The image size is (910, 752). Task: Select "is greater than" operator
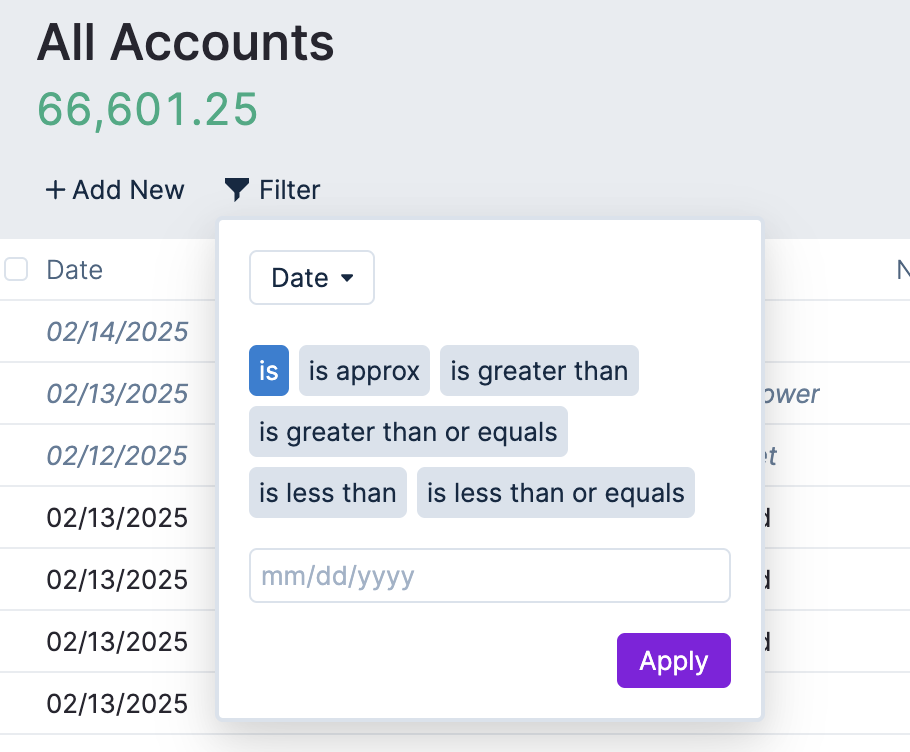coord(539,371)
